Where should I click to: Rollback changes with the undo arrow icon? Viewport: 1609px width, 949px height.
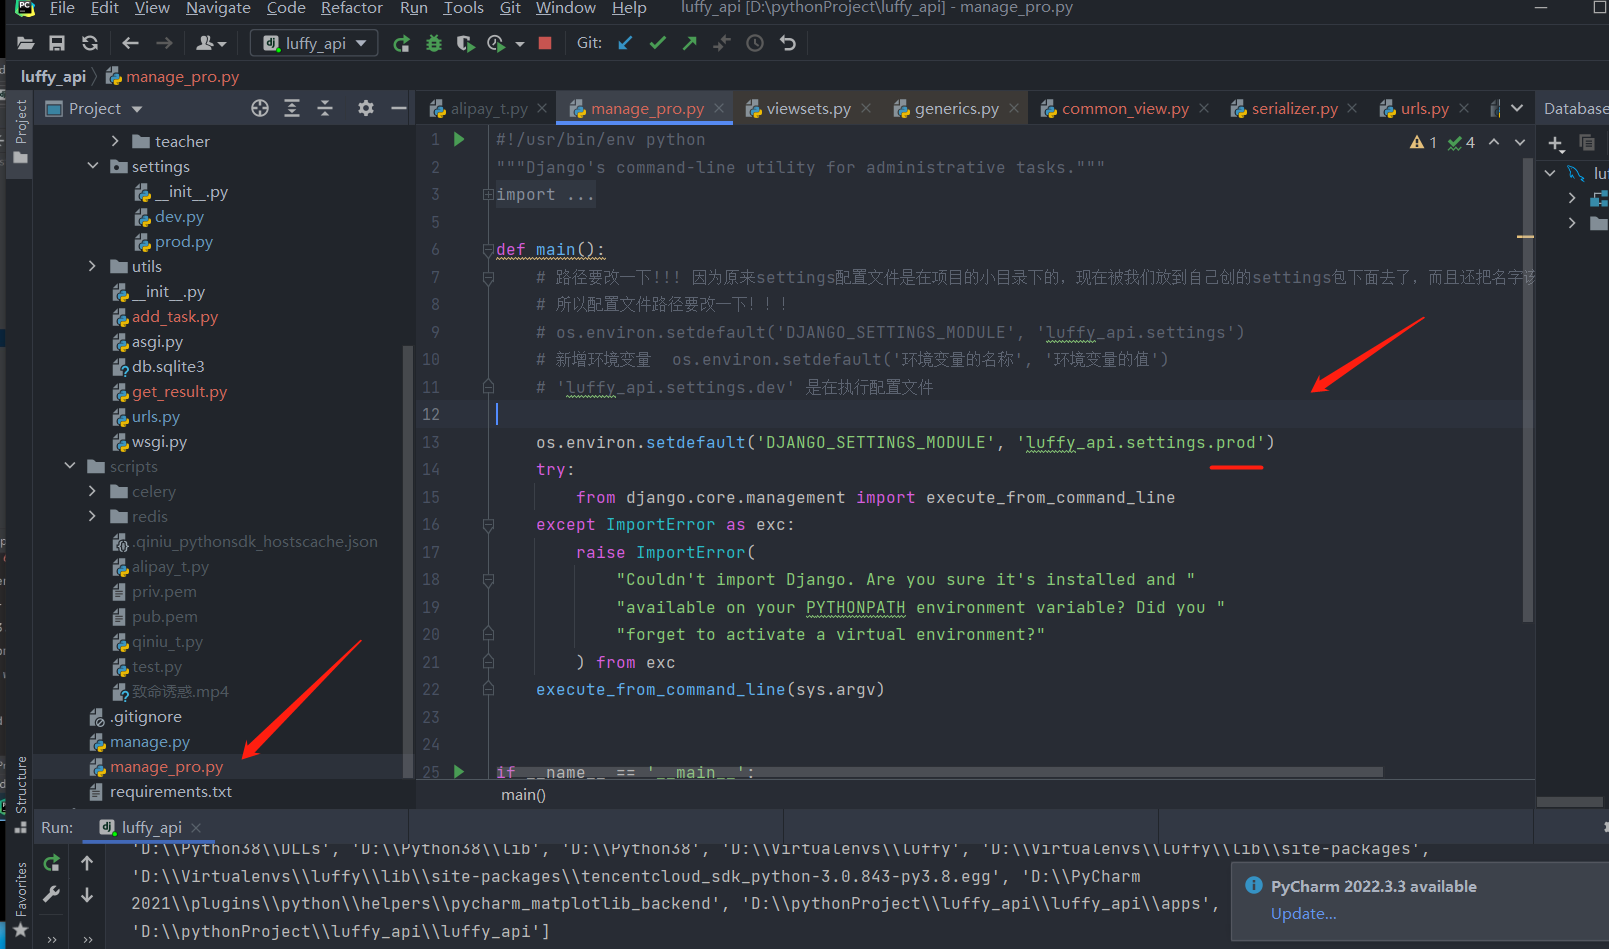click(x=788, y=43)
